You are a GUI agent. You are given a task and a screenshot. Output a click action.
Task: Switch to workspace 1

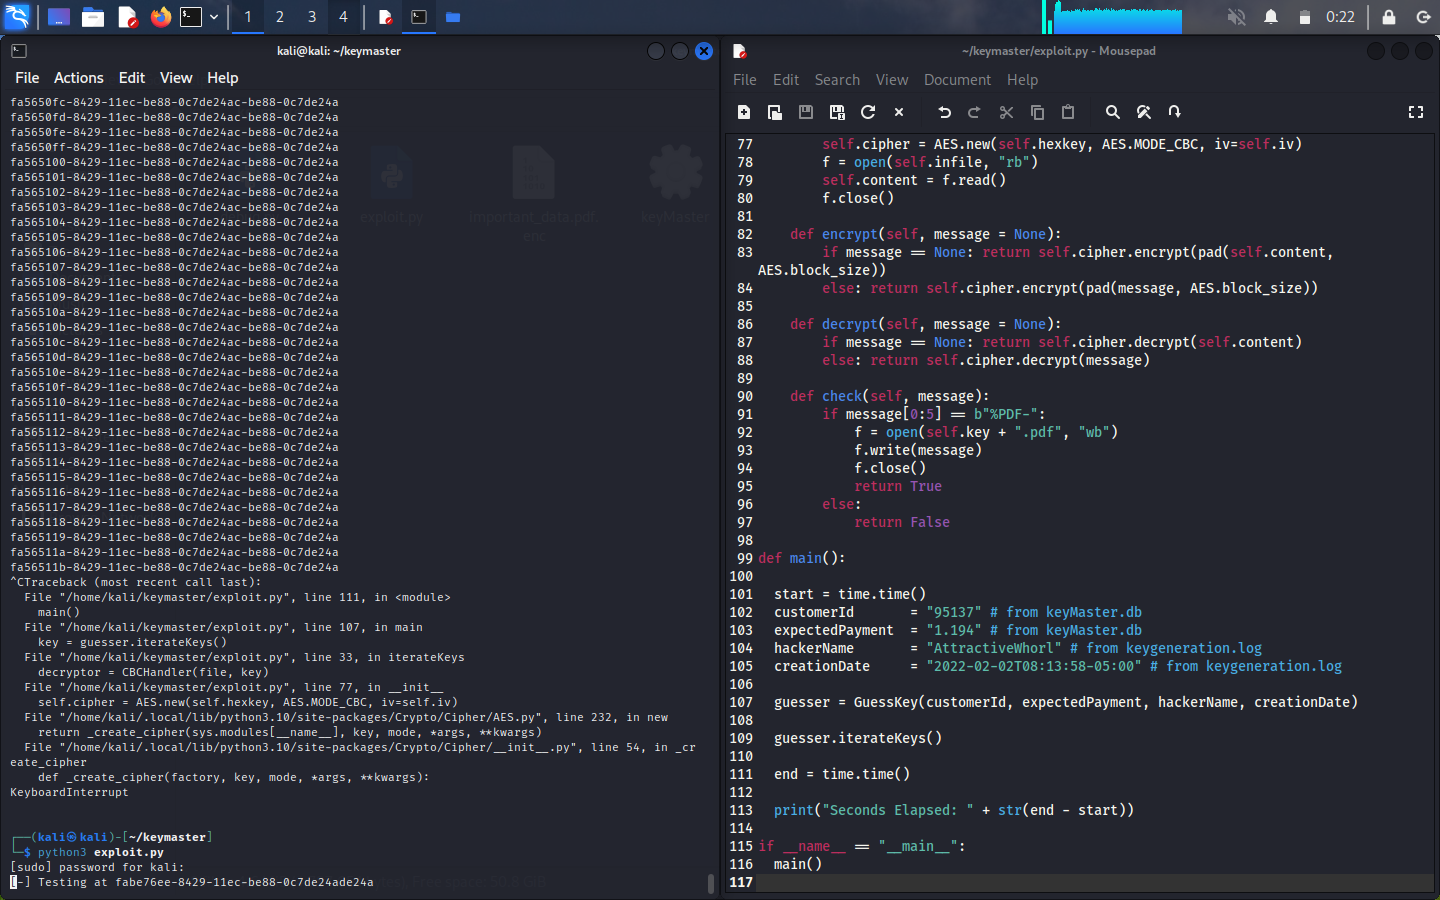248,17
